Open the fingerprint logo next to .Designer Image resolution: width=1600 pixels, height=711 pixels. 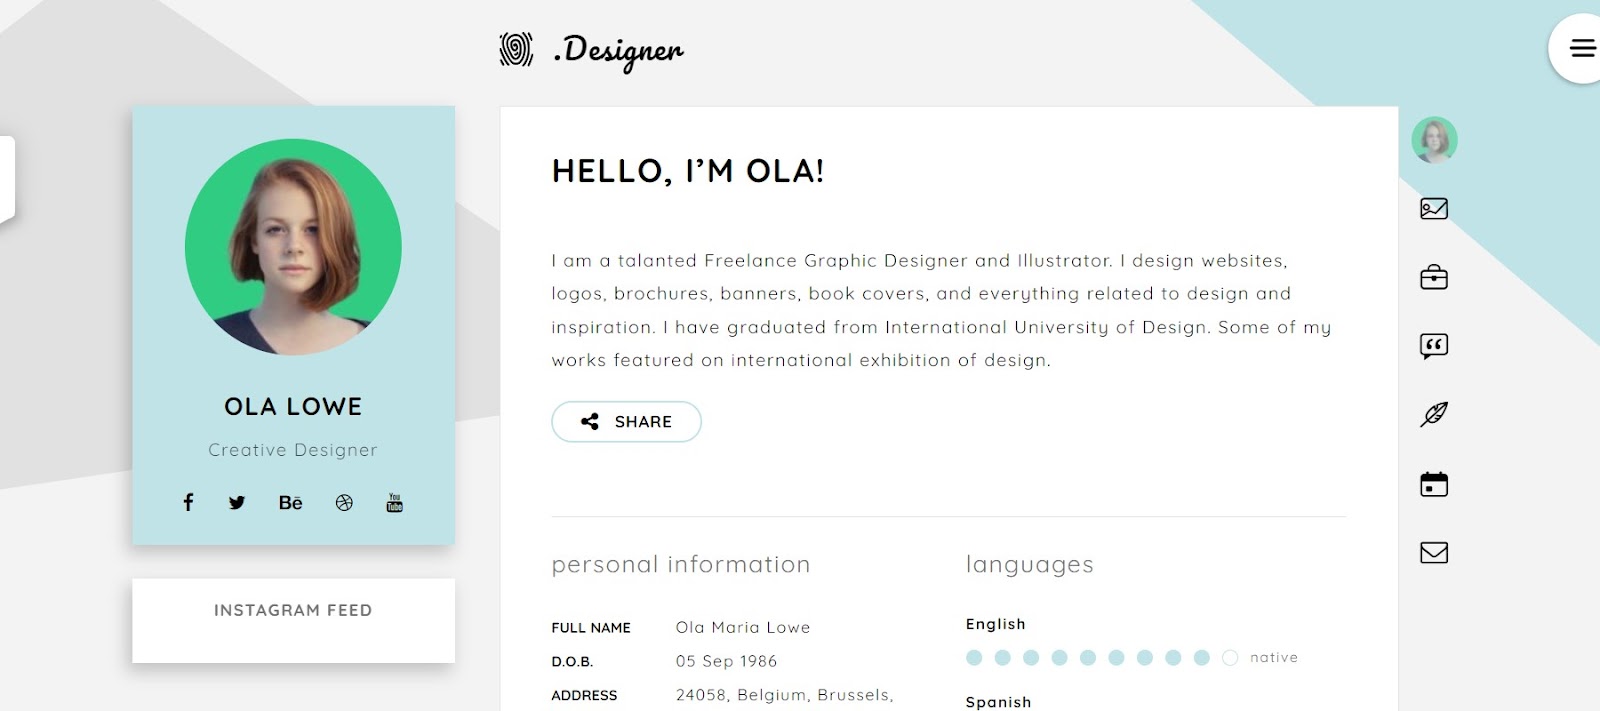[x=516, y=48]
